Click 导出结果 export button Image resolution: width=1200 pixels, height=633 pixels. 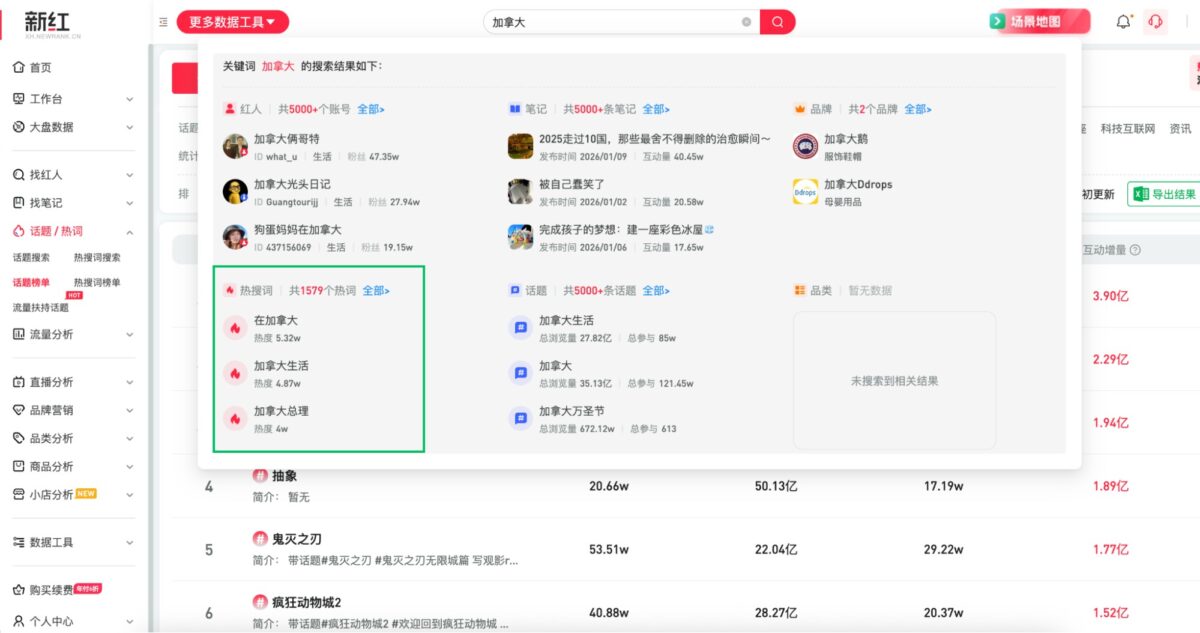pyautogui.click(x=1164, y=194)
